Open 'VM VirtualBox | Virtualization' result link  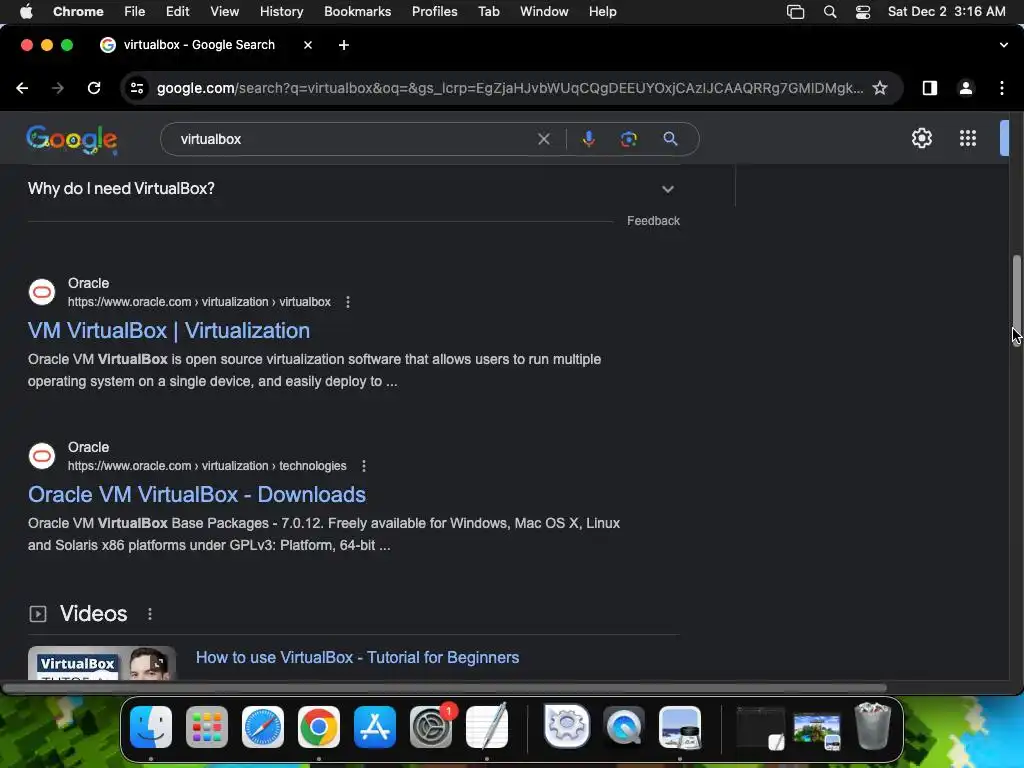(168, 330)
